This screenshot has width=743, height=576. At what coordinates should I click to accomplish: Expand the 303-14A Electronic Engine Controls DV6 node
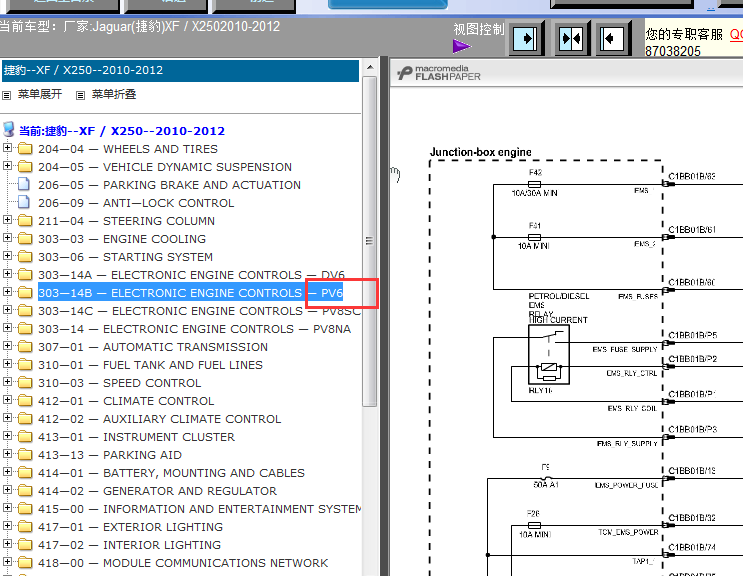click(x=7, y=274)
